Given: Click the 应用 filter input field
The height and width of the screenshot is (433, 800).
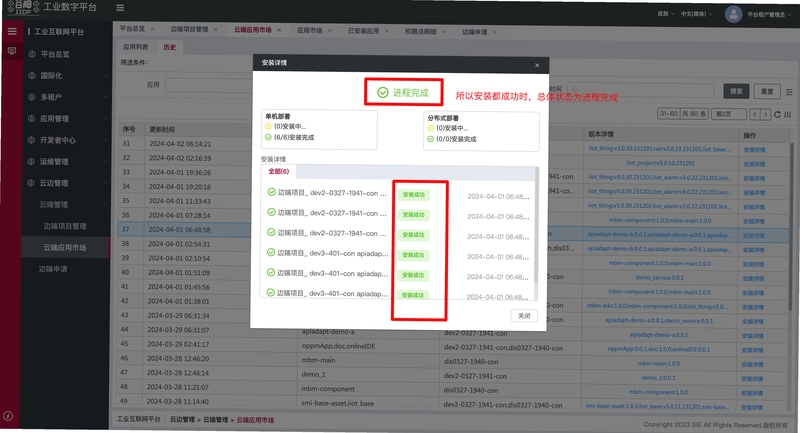Looking at the screenshot, I should 209,85.
